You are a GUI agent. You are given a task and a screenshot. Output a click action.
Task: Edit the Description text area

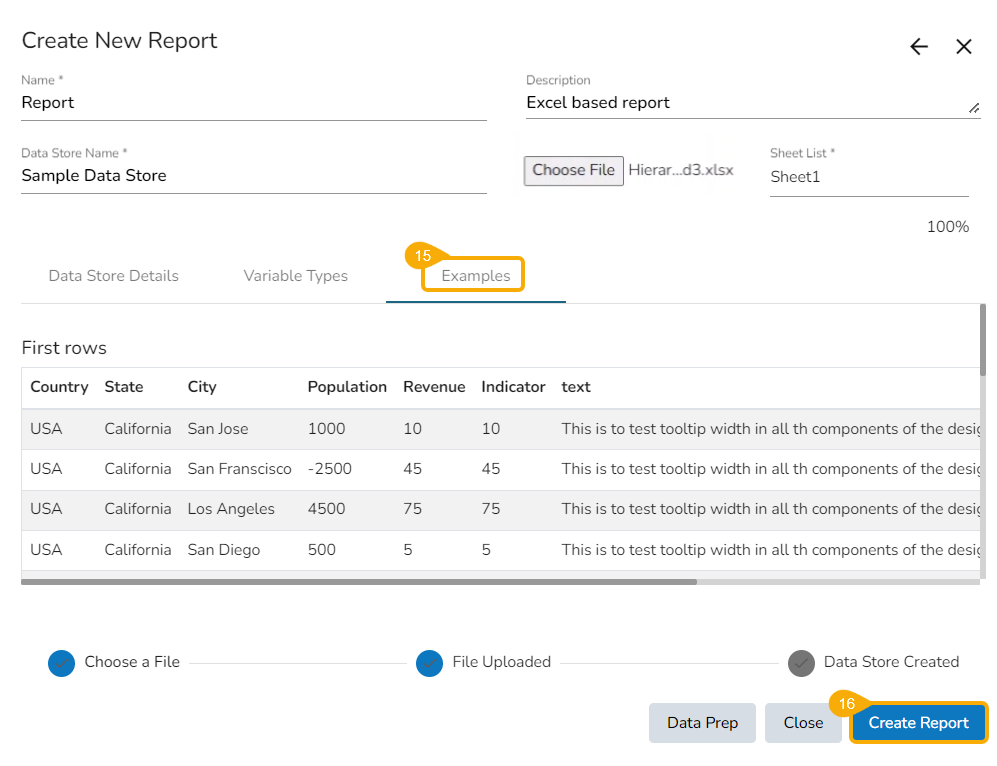(x=745, y=102)
